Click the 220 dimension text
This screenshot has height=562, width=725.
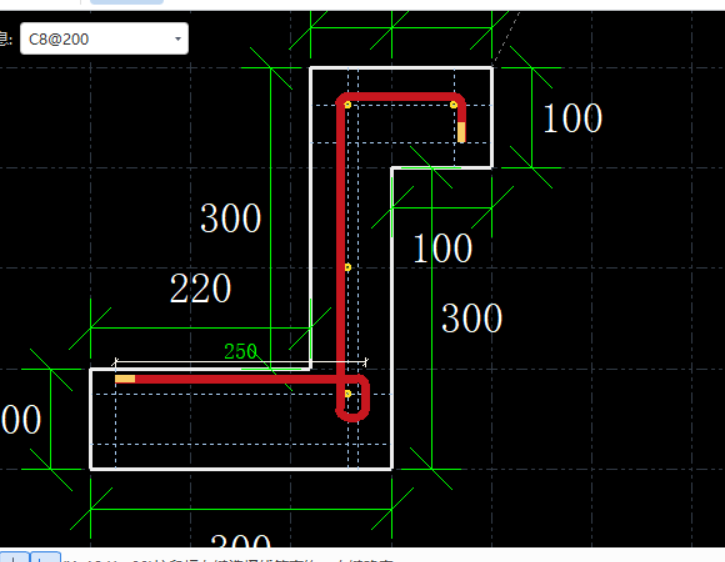(x=200, y=288)
